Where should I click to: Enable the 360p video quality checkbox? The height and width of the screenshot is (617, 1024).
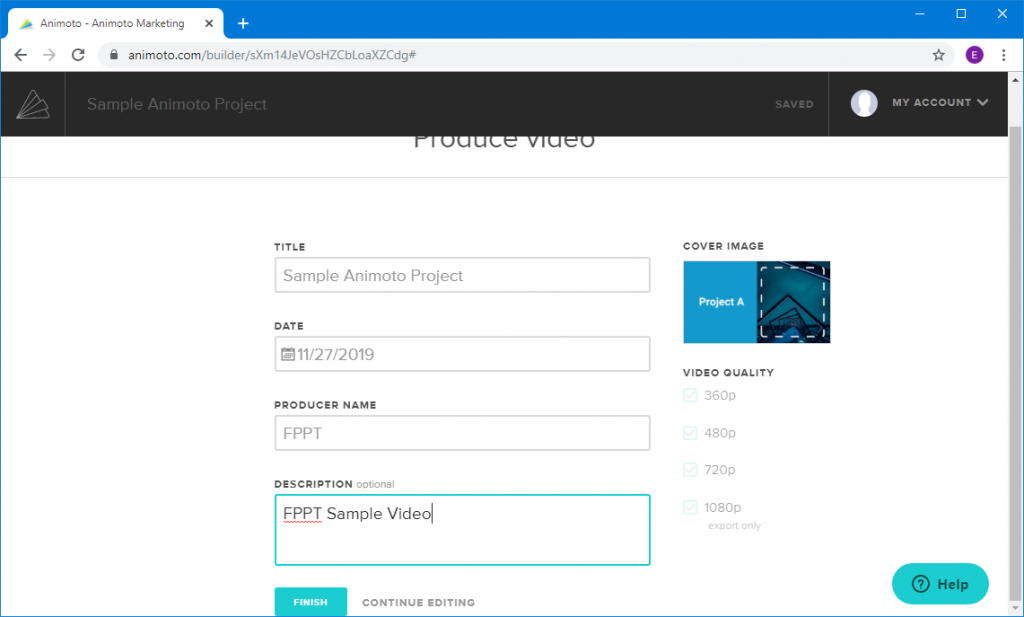[689, 395]
